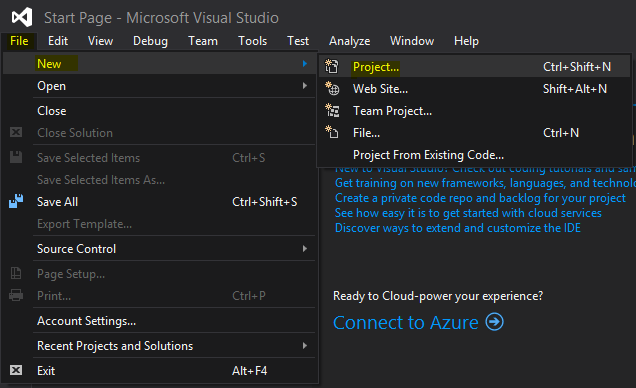Click the New Project icon in submenu
636x388 pixels.
332,66
